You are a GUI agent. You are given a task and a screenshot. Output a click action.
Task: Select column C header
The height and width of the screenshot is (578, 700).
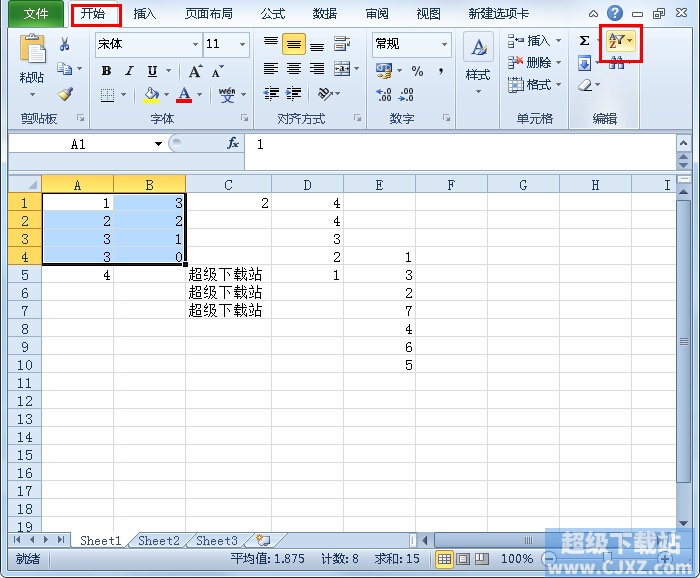(x=228, y=185)
